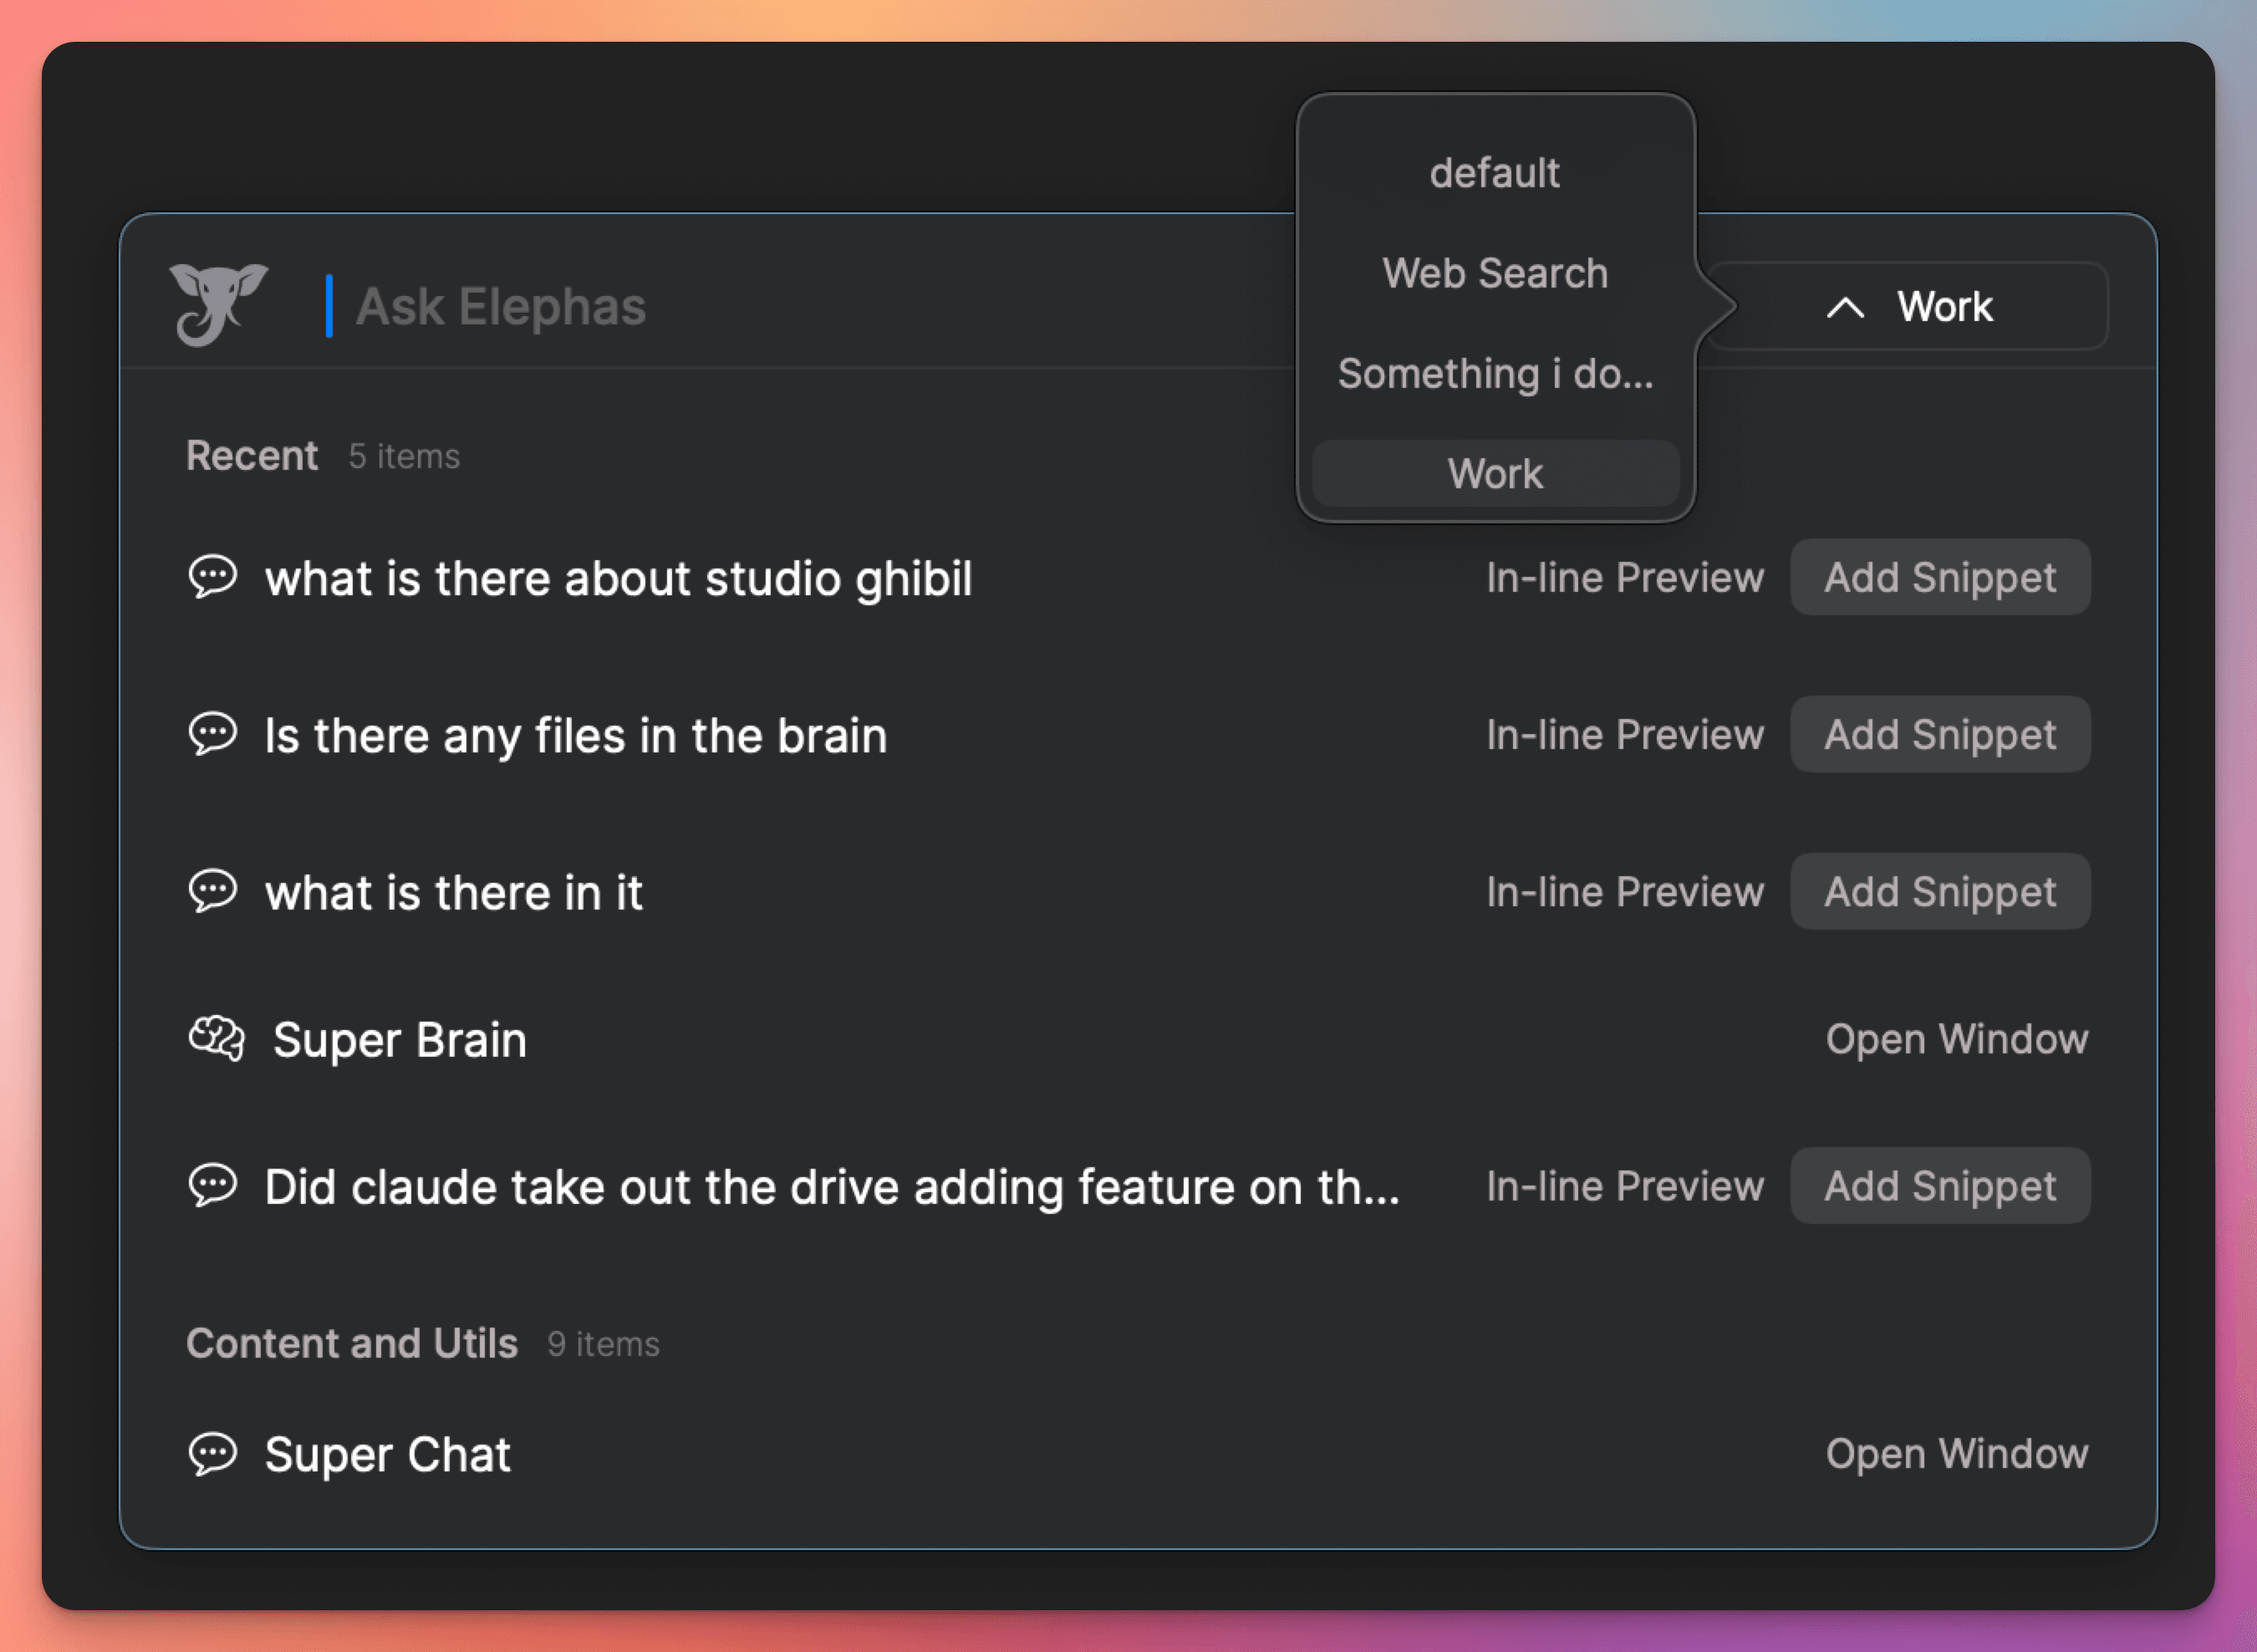Click the chevron arrow beside Work

tap(1845, 307)
